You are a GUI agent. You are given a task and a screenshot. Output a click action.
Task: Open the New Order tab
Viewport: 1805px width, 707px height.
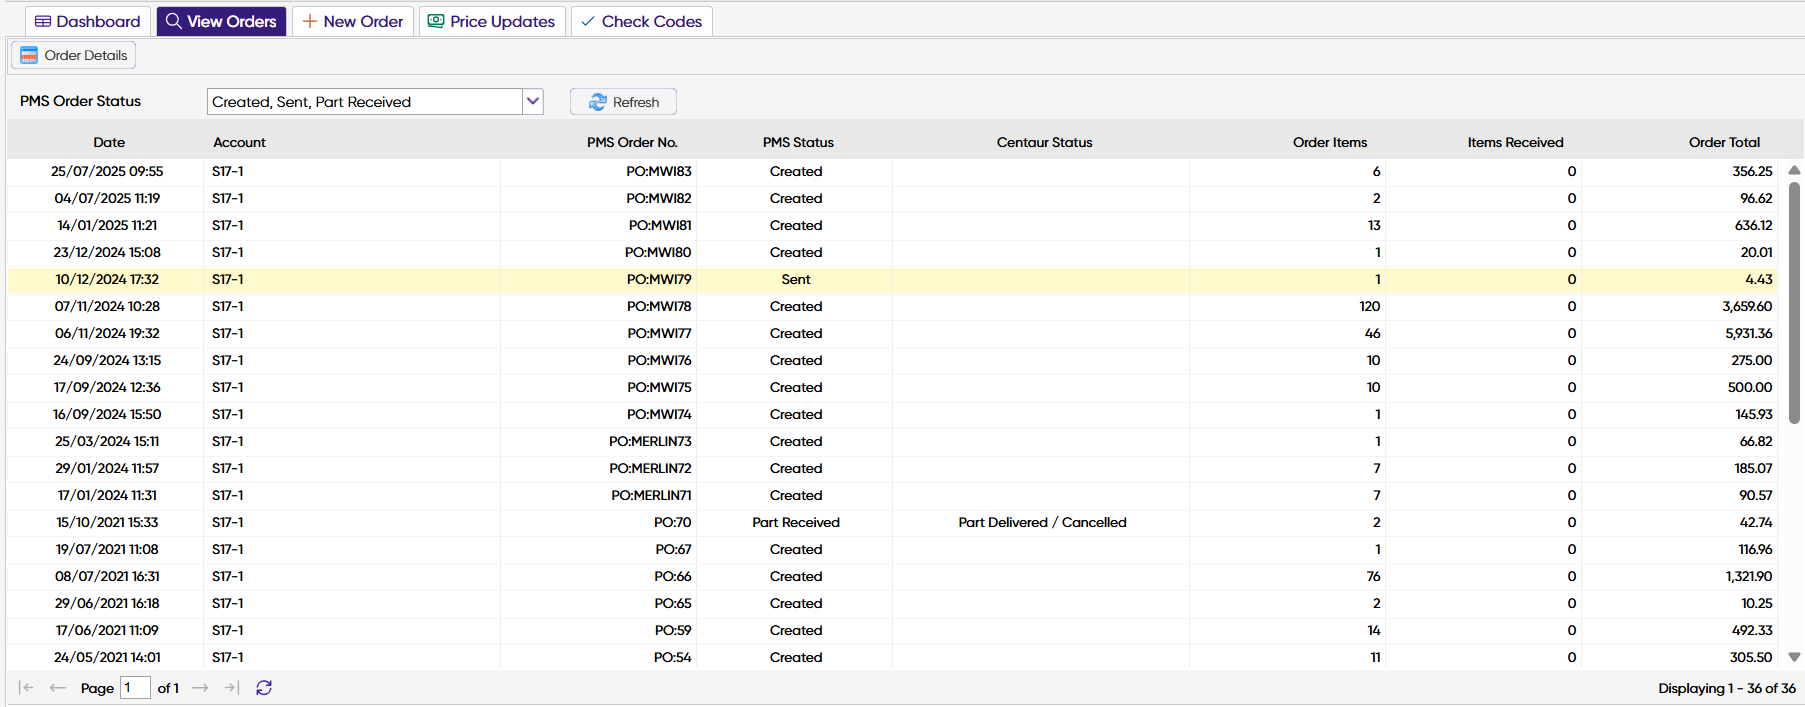(x=353, y=21)
